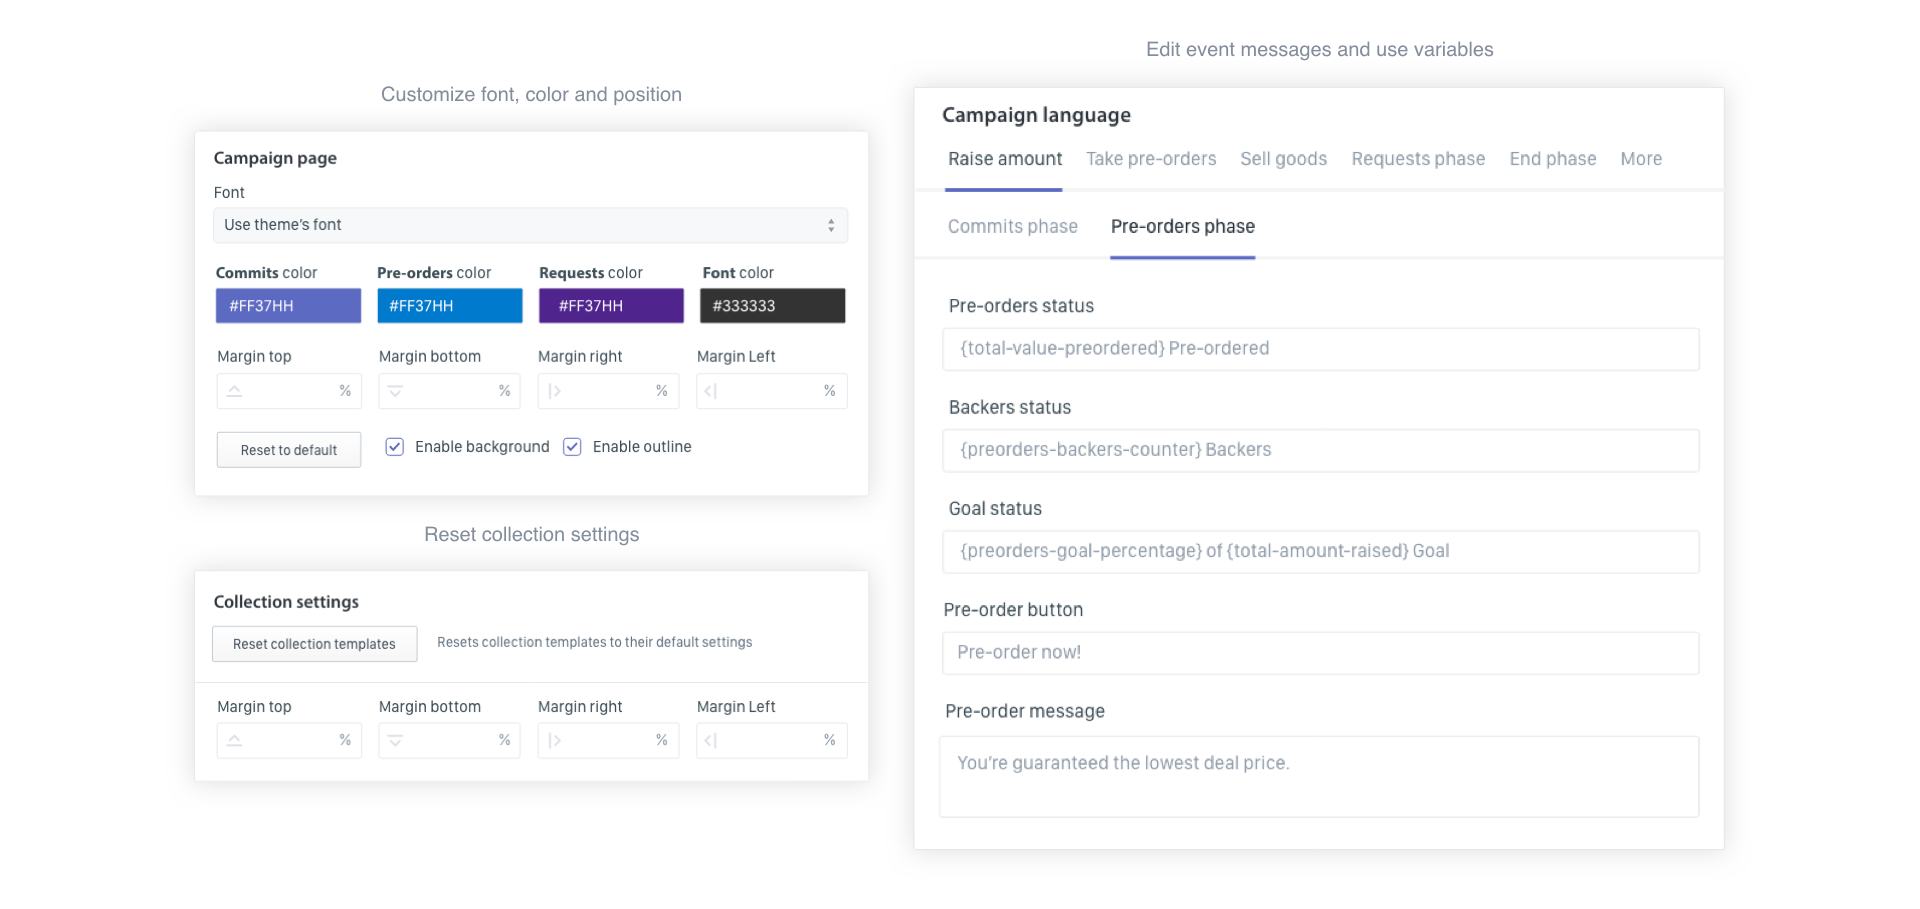
Task: Click the margin top icon in Collection settings
Action: (x=234, y=741)
